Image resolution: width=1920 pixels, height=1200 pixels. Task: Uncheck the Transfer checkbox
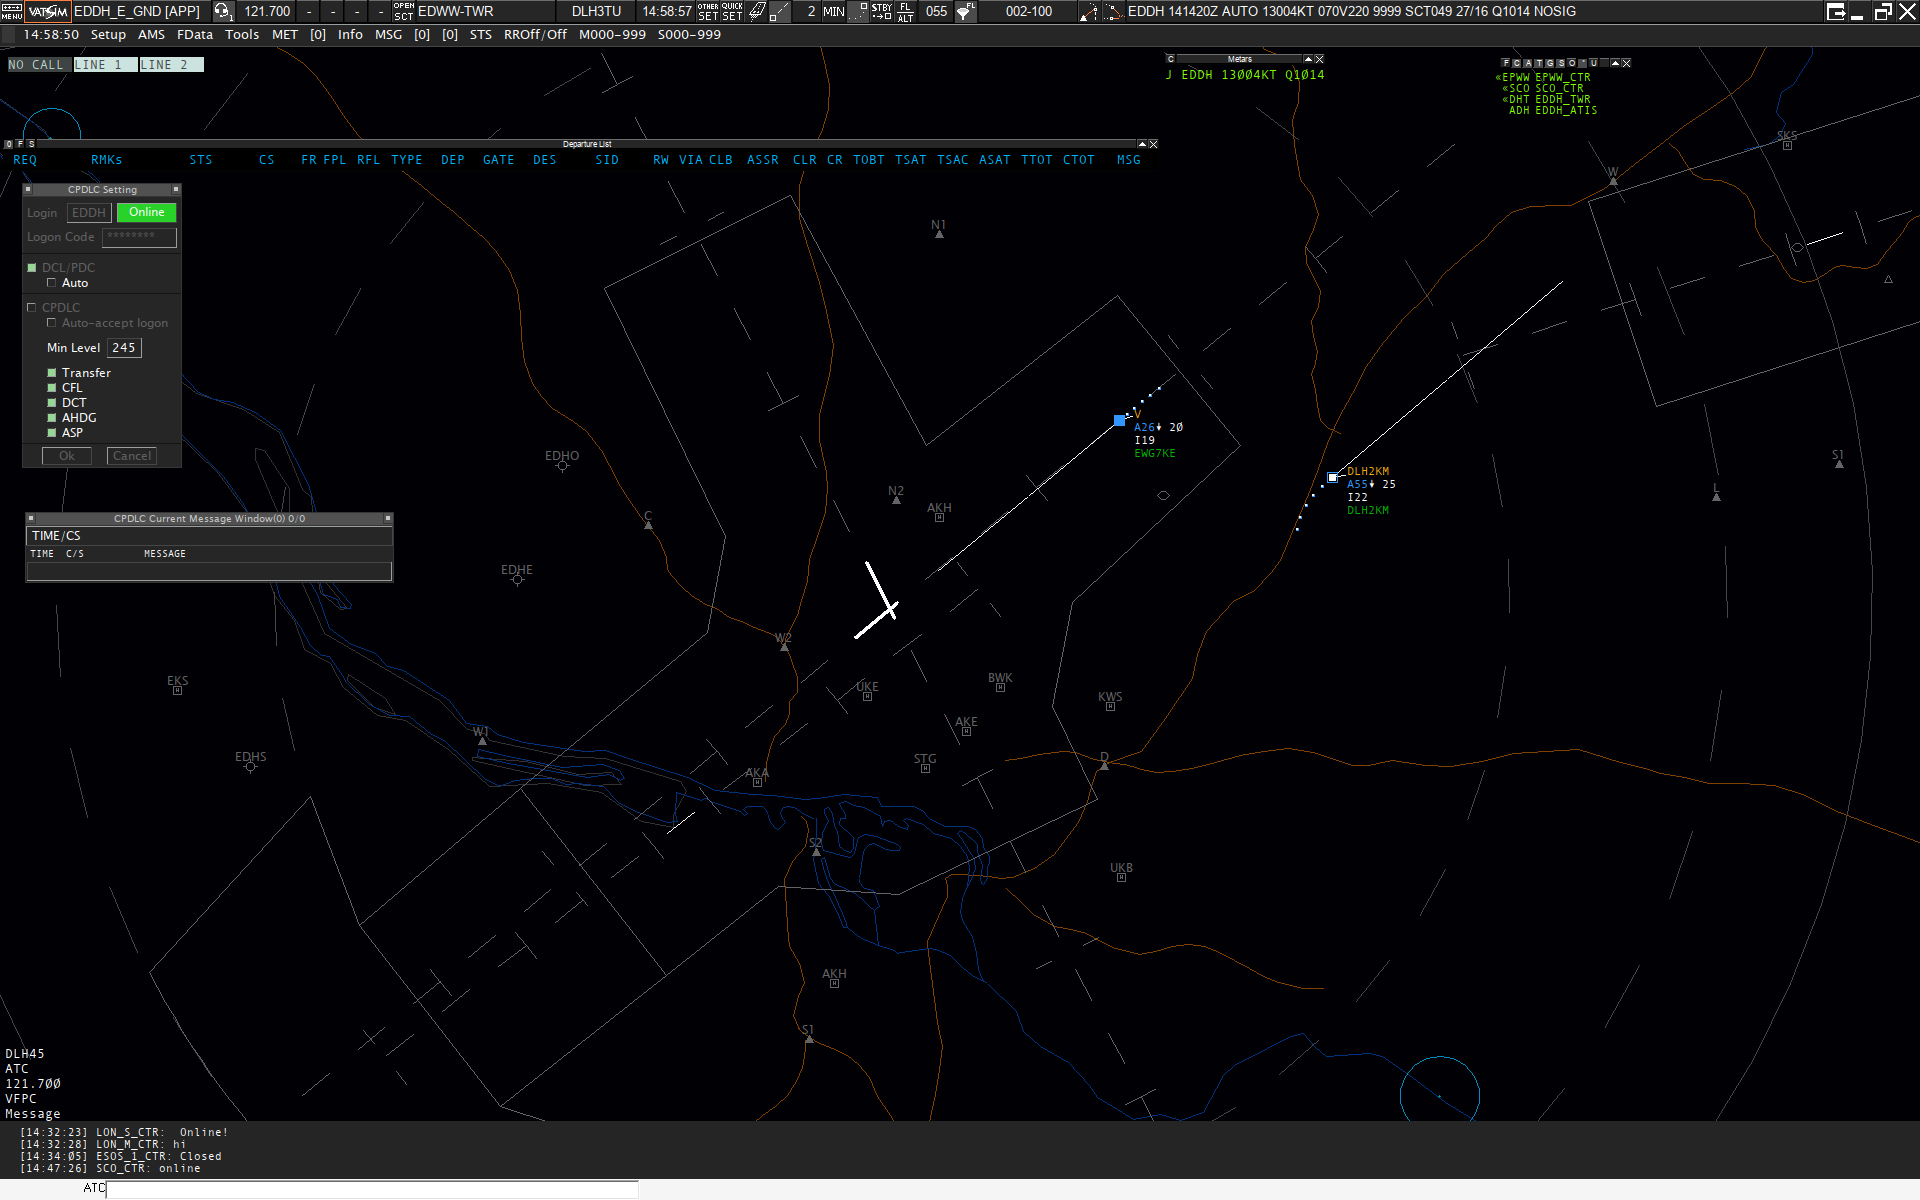point(52,373)
